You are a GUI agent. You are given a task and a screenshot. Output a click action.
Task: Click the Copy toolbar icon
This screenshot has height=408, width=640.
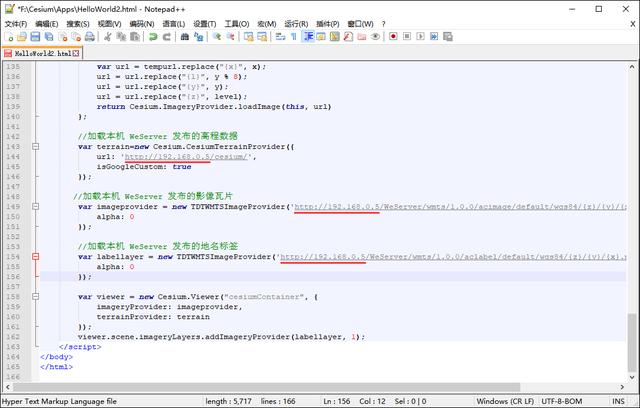[121, 37]
